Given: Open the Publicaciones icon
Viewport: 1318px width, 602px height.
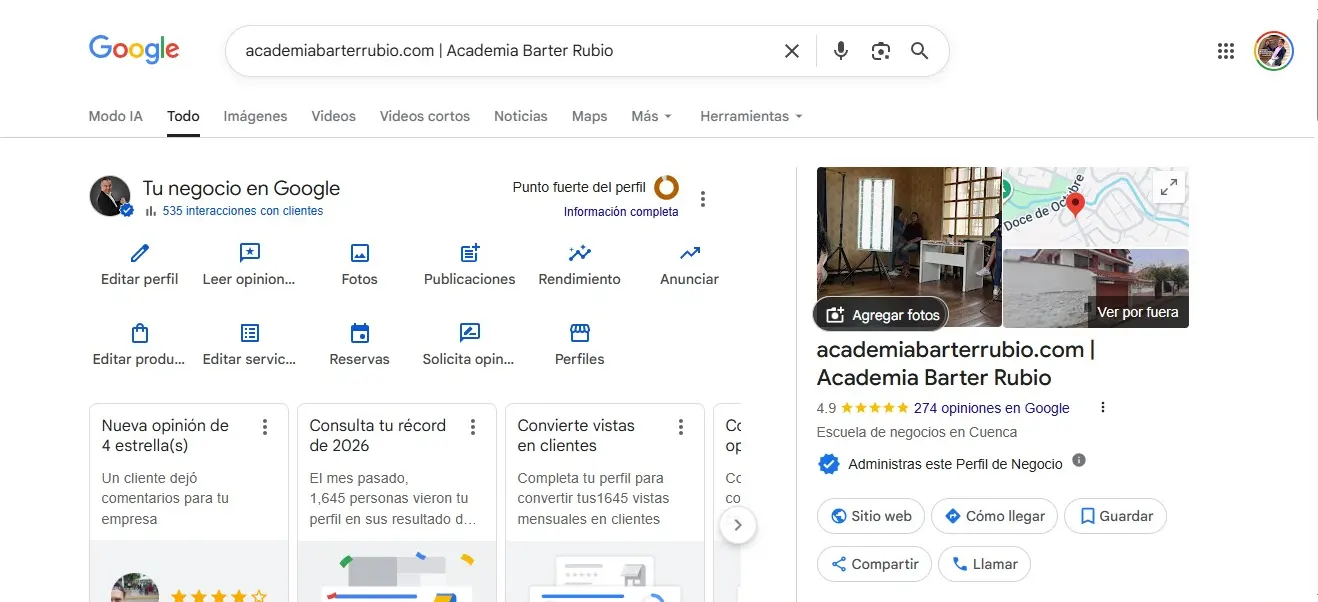Looking at the screenshot, I should coord(470,253).
